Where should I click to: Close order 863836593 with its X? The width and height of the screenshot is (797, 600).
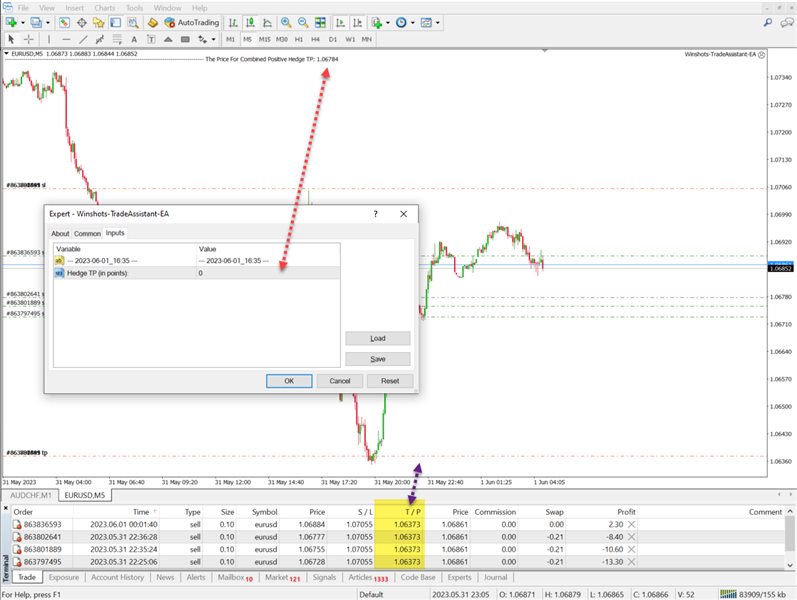click(631, 524)
